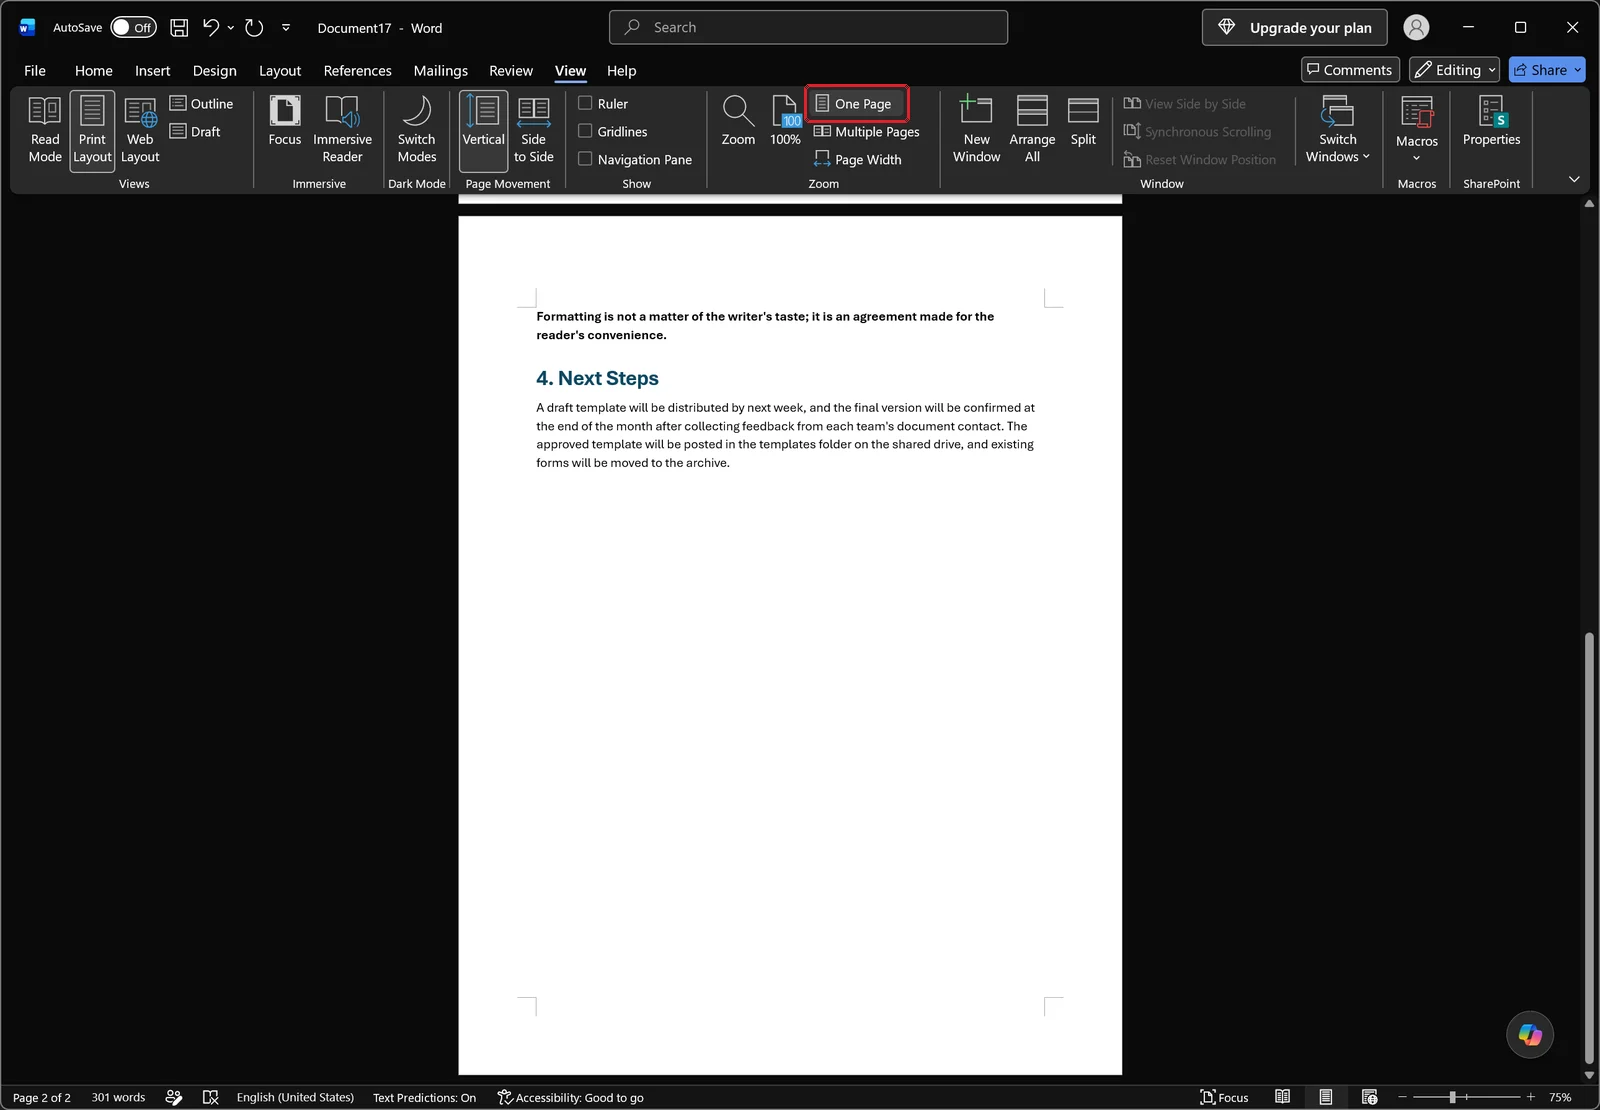Open a New Window
Viewport: 1600px width, 1110px height.
pos(976,130)
